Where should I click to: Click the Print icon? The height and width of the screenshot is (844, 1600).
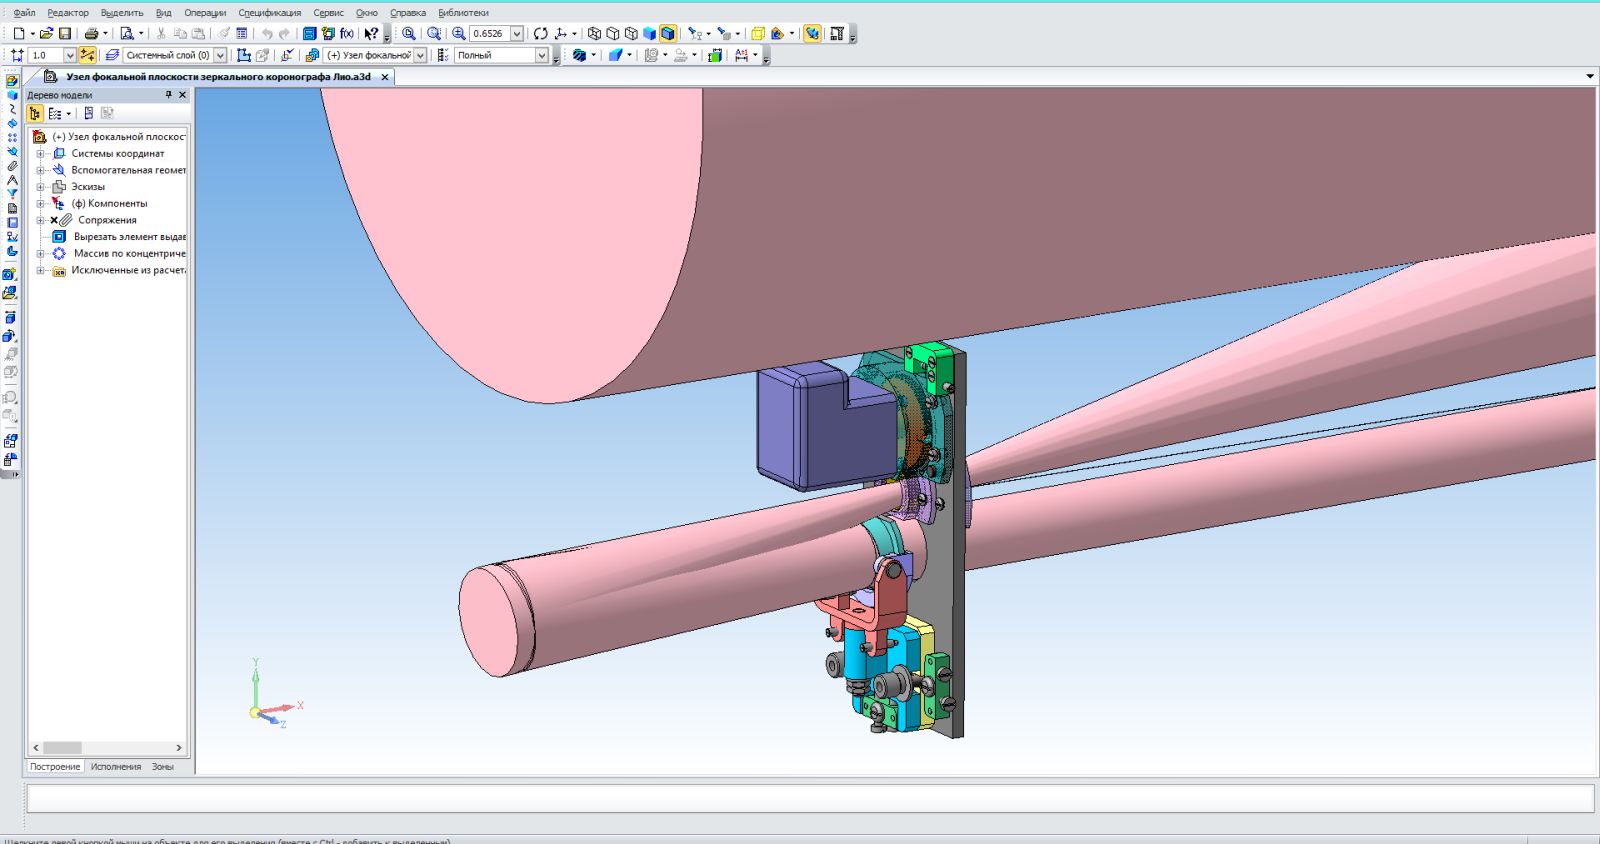pos(91,33)
